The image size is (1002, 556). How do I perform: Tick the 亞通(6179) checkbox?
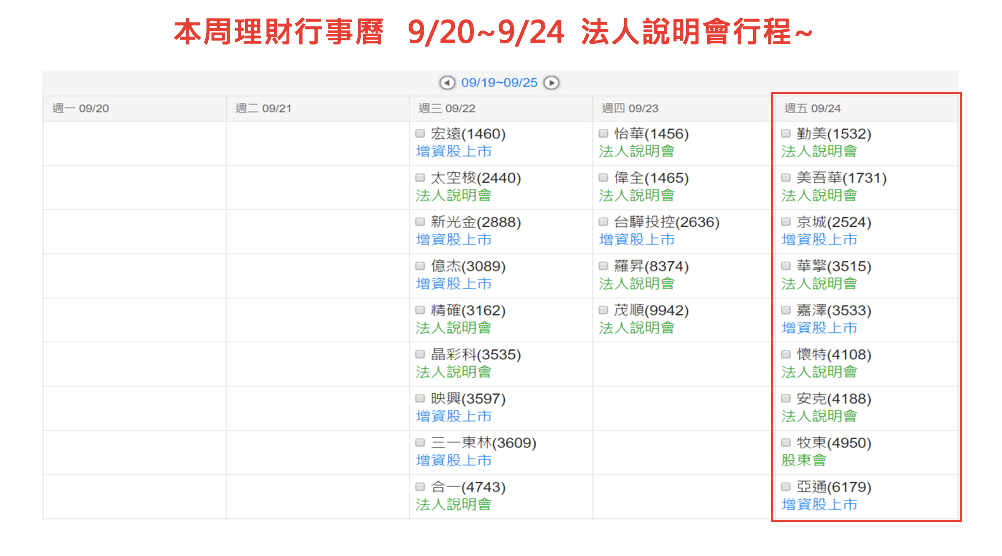click(x=787, y=487)
